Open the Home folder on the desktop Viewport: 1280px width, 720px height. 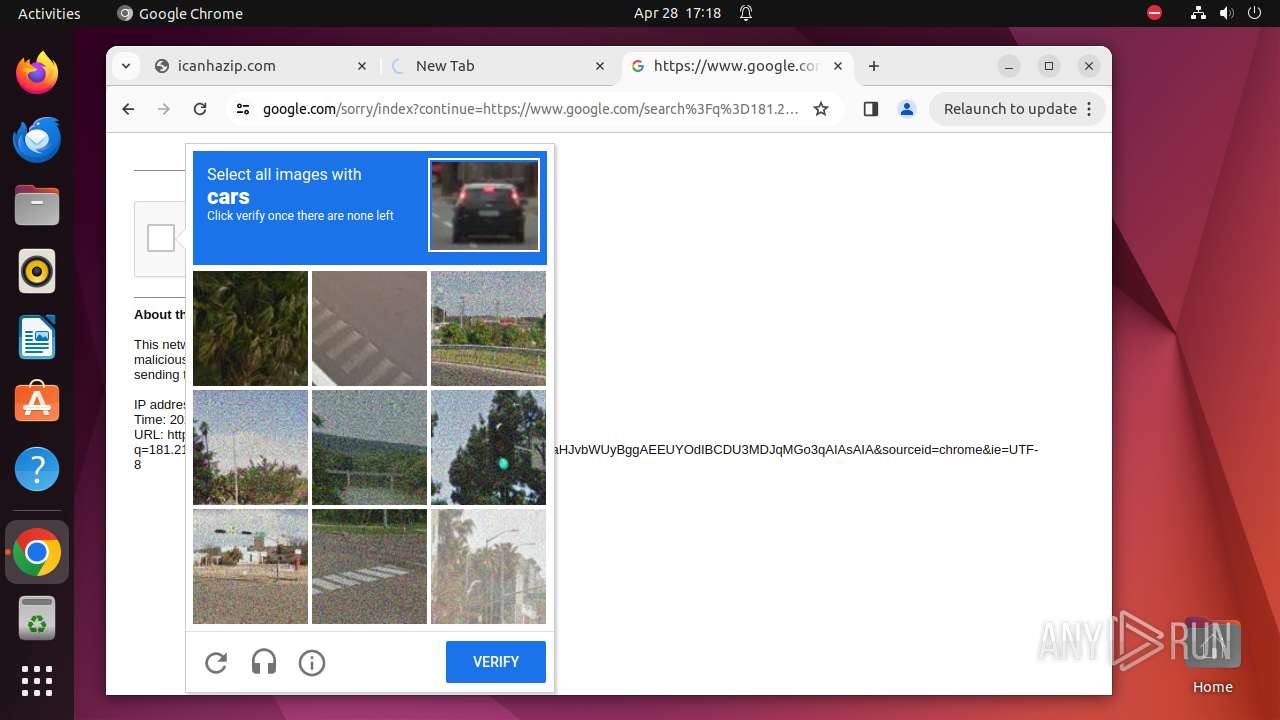(1212, 655)
